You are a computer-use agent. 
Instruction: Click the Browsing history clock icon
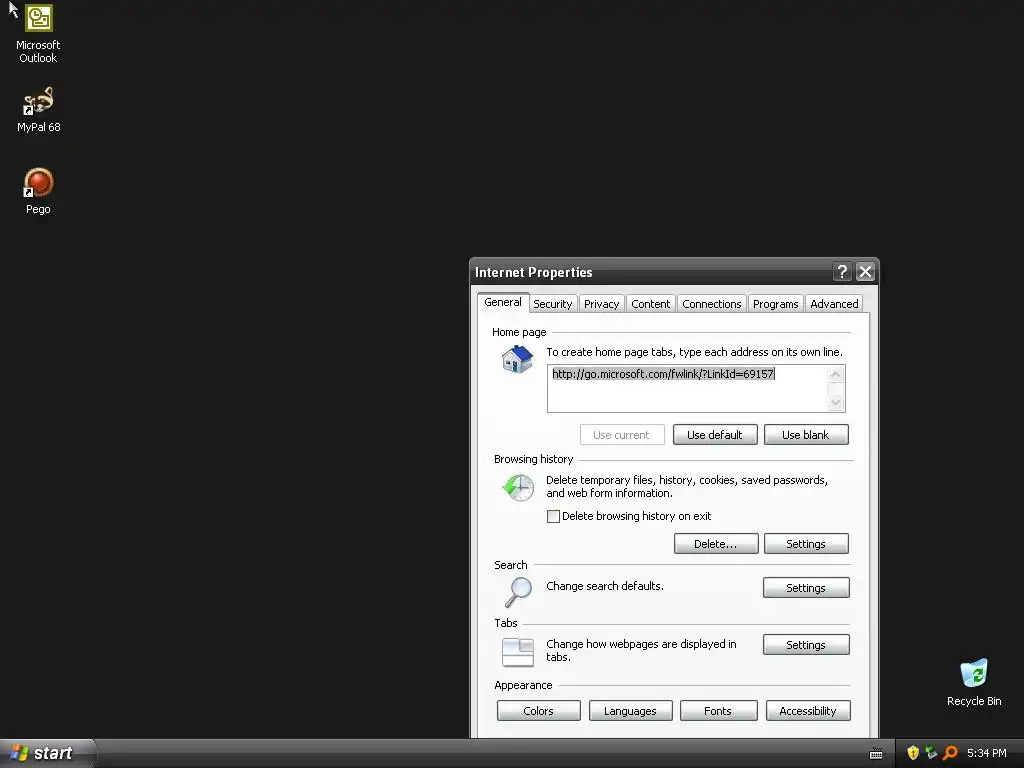point(519,488)
